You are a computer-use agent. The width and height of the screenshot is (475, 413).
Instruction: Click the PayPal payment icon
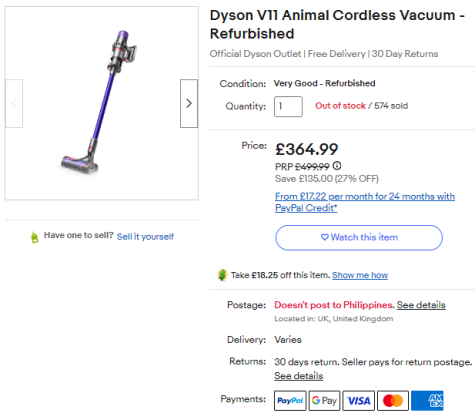tap(290, 400)
